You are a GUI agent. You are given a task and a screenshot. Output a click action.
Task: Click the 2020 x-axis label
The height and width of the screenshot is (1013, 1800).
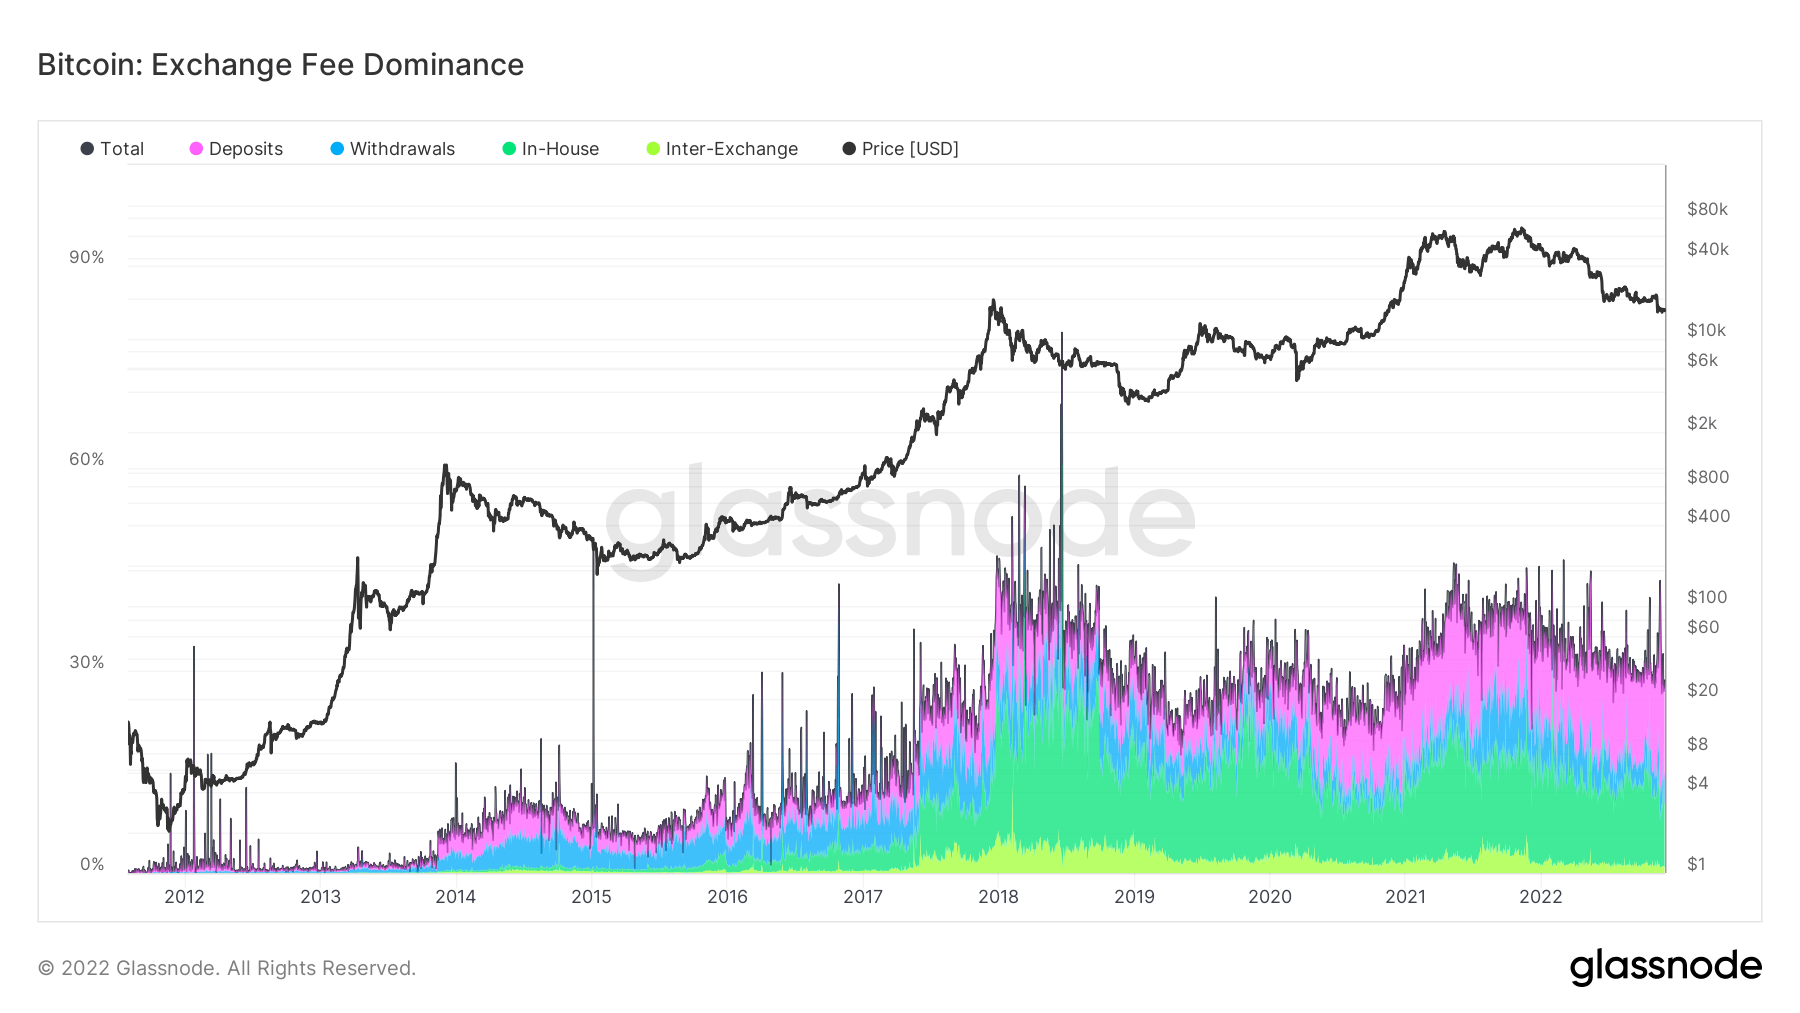click(1270, 897)
